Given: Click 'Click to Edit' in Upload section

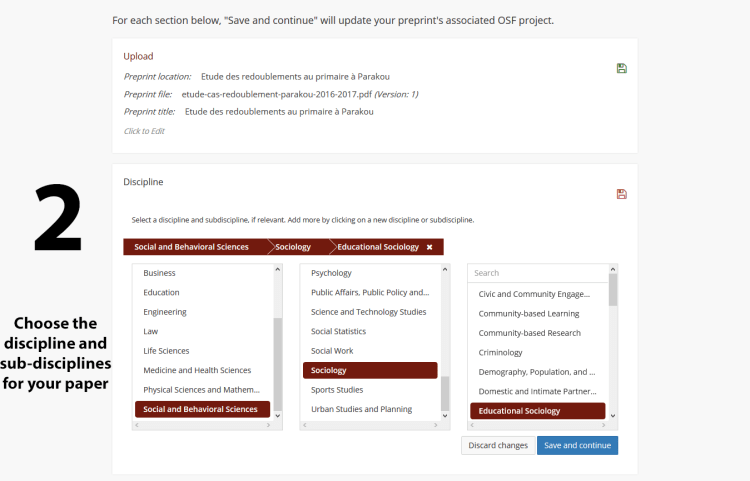Looking at the screenshot, I should point(144,131).
